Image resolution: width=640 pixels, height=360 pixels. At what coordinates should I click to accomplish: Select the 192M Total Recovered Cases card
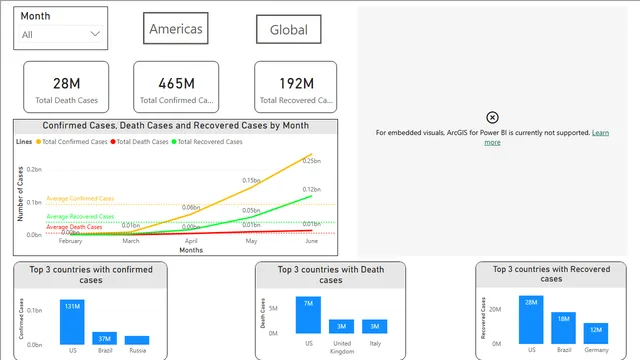tap(296, 87)
